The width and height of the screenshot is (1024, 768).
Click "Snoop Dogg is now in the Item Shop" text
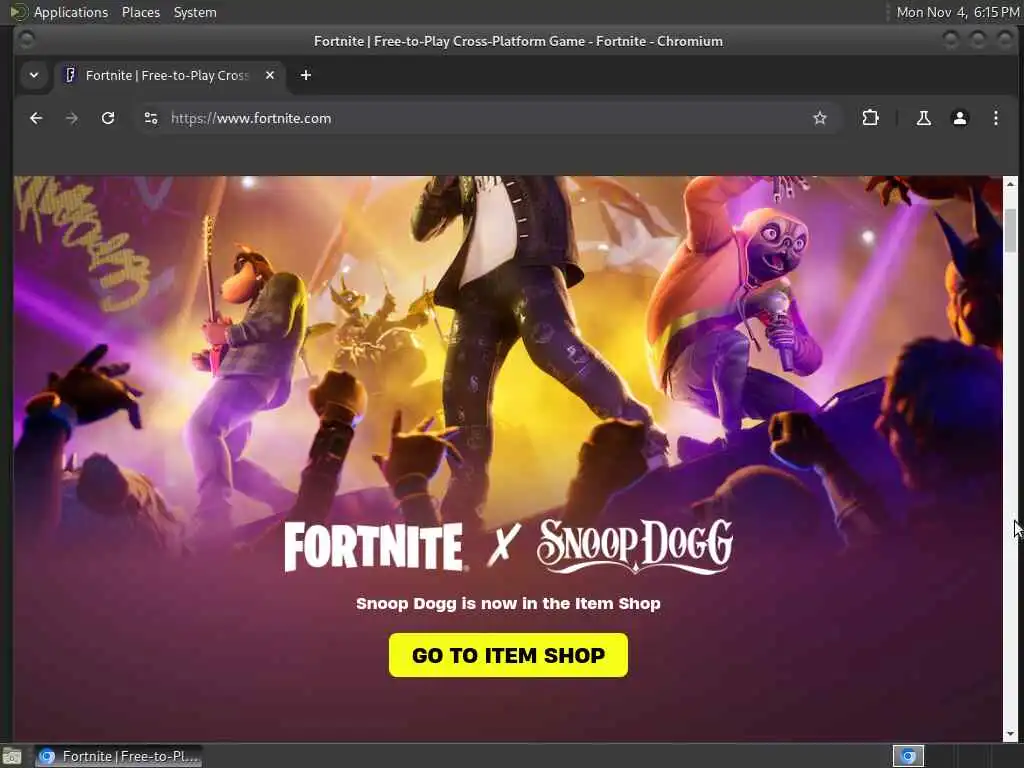click(508, 603)
